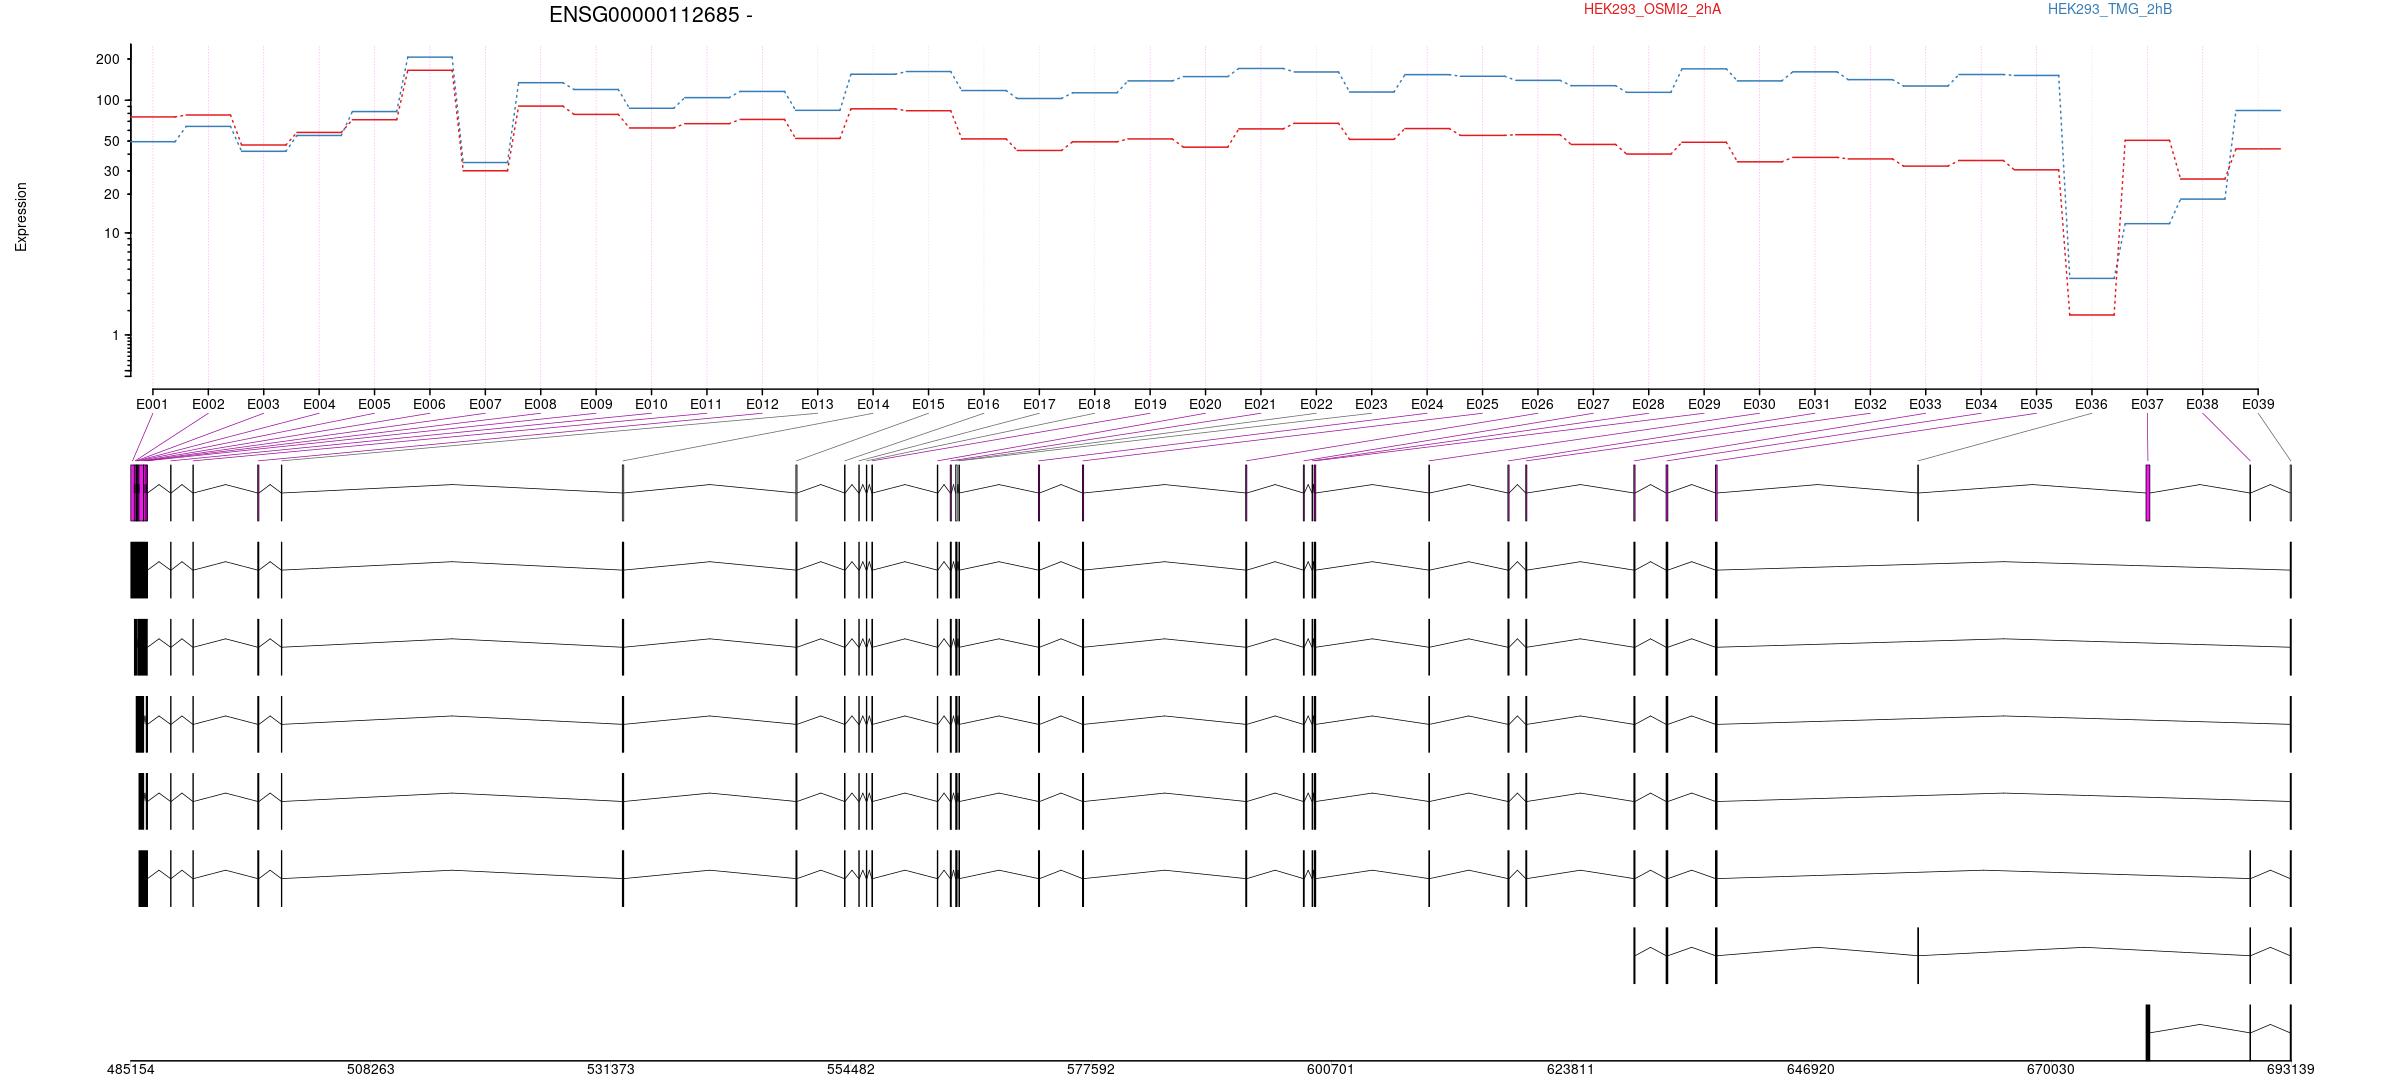Click exon label E033
Image resolution: width=2400 pixels, height=1090 pixels.
click(1925, 404)
